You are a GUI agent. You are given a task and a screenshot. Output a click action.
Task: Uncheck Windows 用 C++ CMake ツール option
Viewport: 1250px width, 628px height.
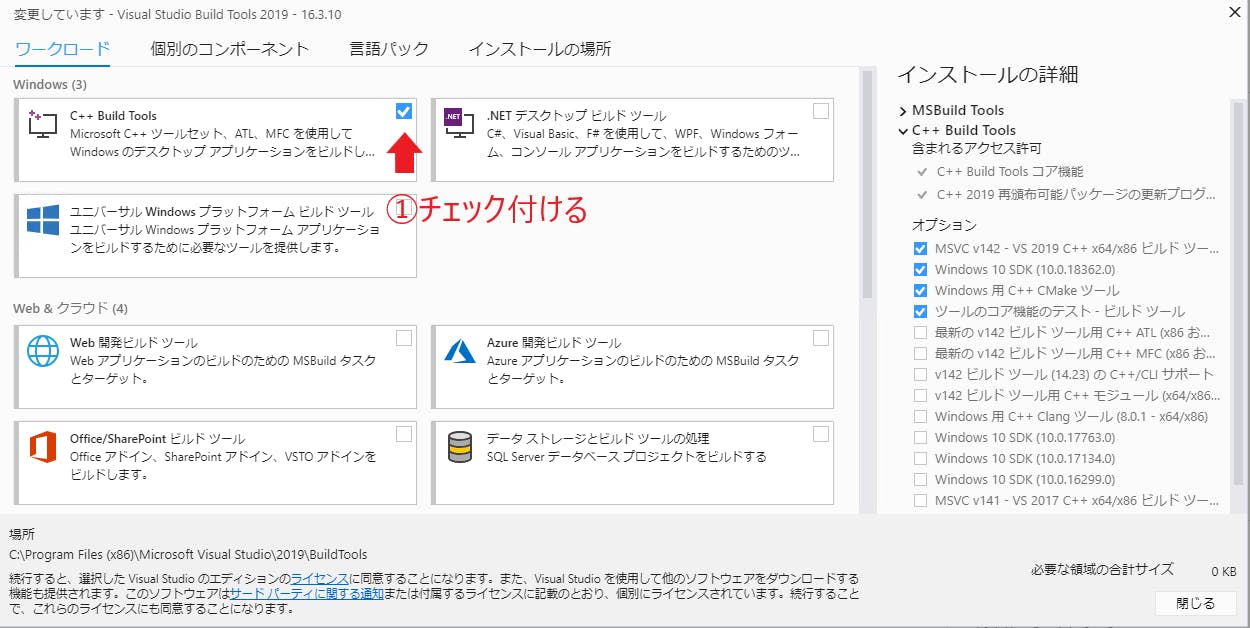tap(920, 290)
